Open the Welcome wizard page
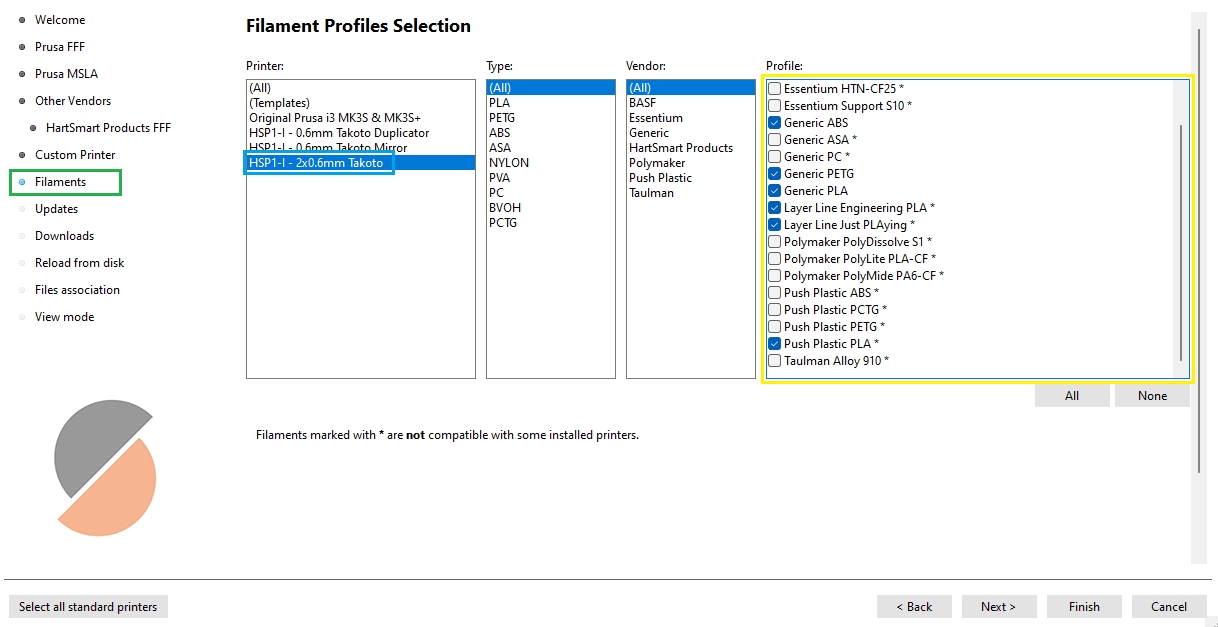The width and height of the screenshot is (1218, 627). coord(60,20)
